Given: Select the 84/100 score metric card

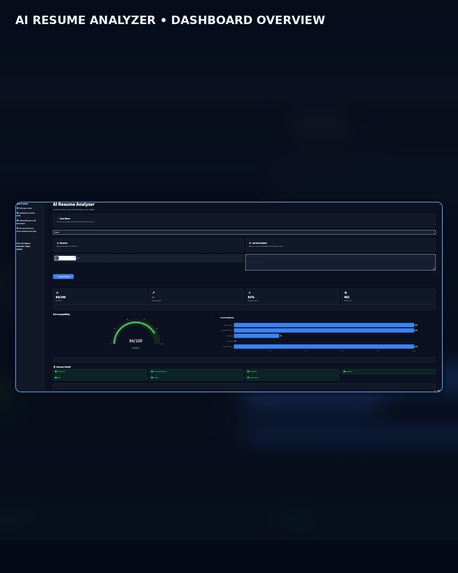Looking at the screenshot, I should [x=100, y=296].
